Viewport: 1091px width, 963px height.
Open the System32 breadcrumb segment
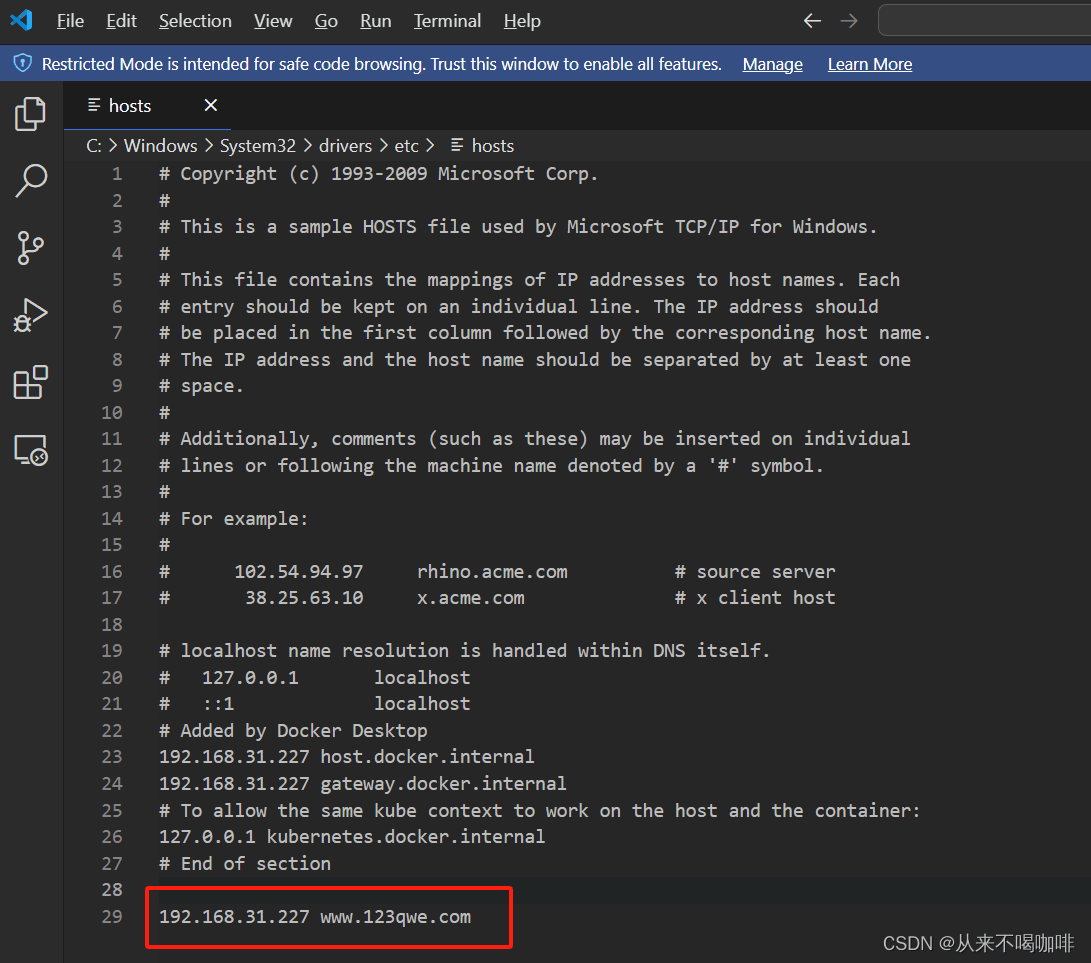point(257,145)
